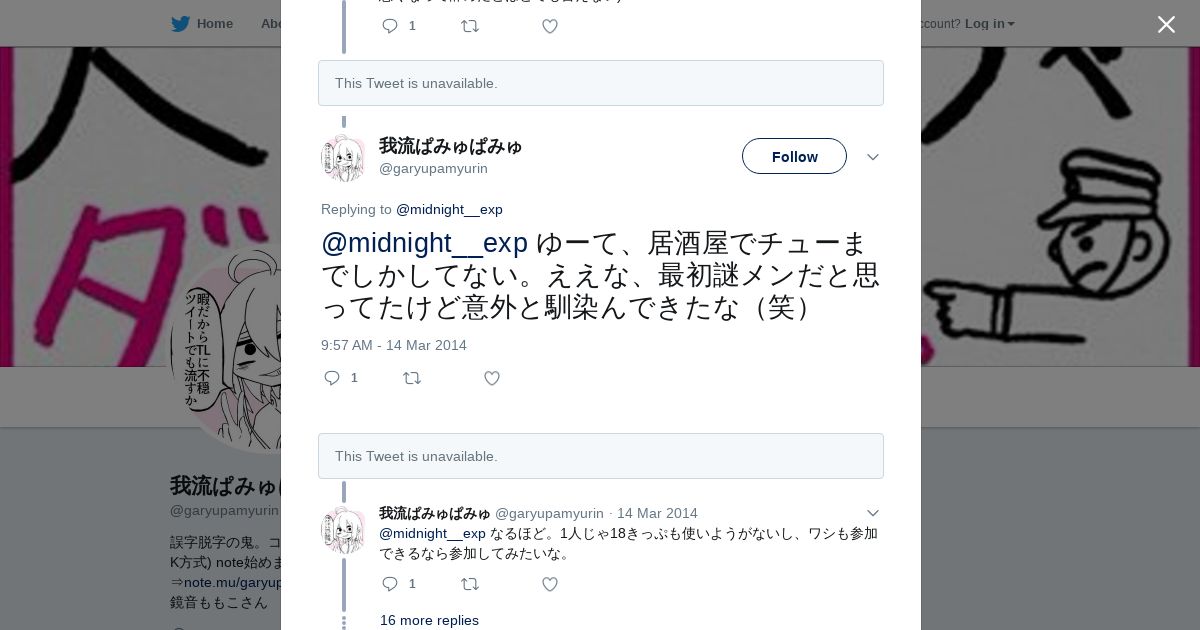Open the Twitter bird Home icon

(181, 23)
